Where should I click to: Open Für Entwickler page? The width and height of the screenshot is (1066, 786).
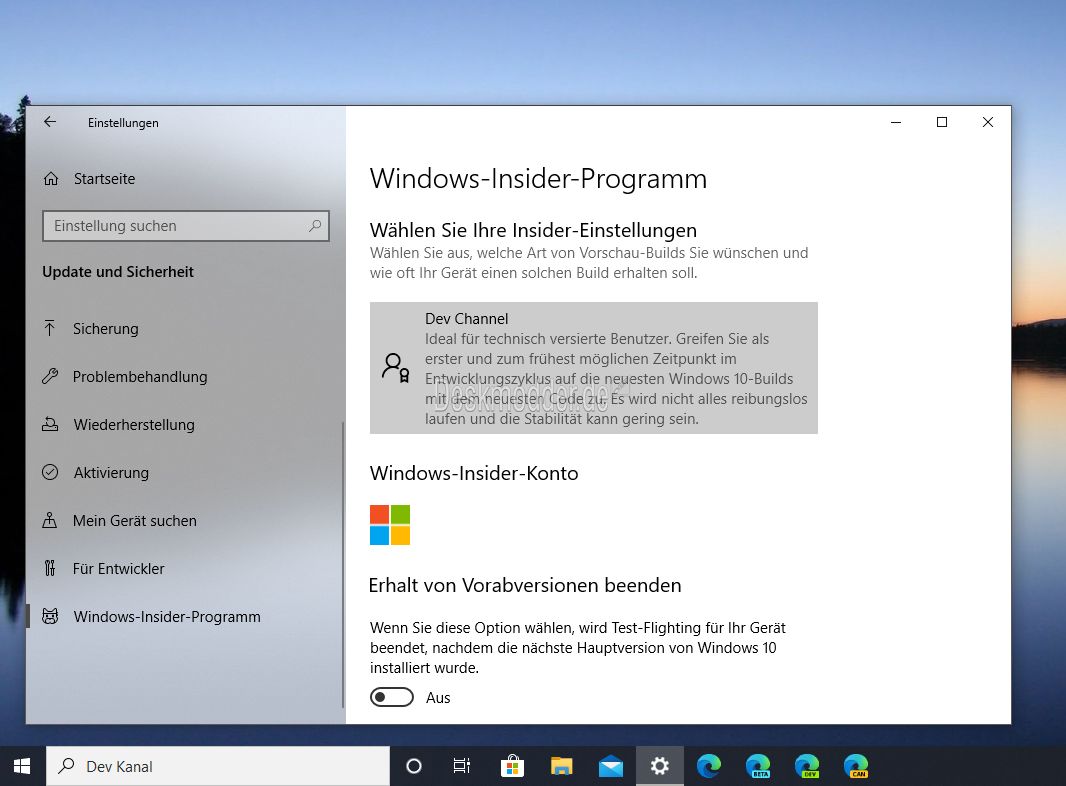[x=185, y=568]
